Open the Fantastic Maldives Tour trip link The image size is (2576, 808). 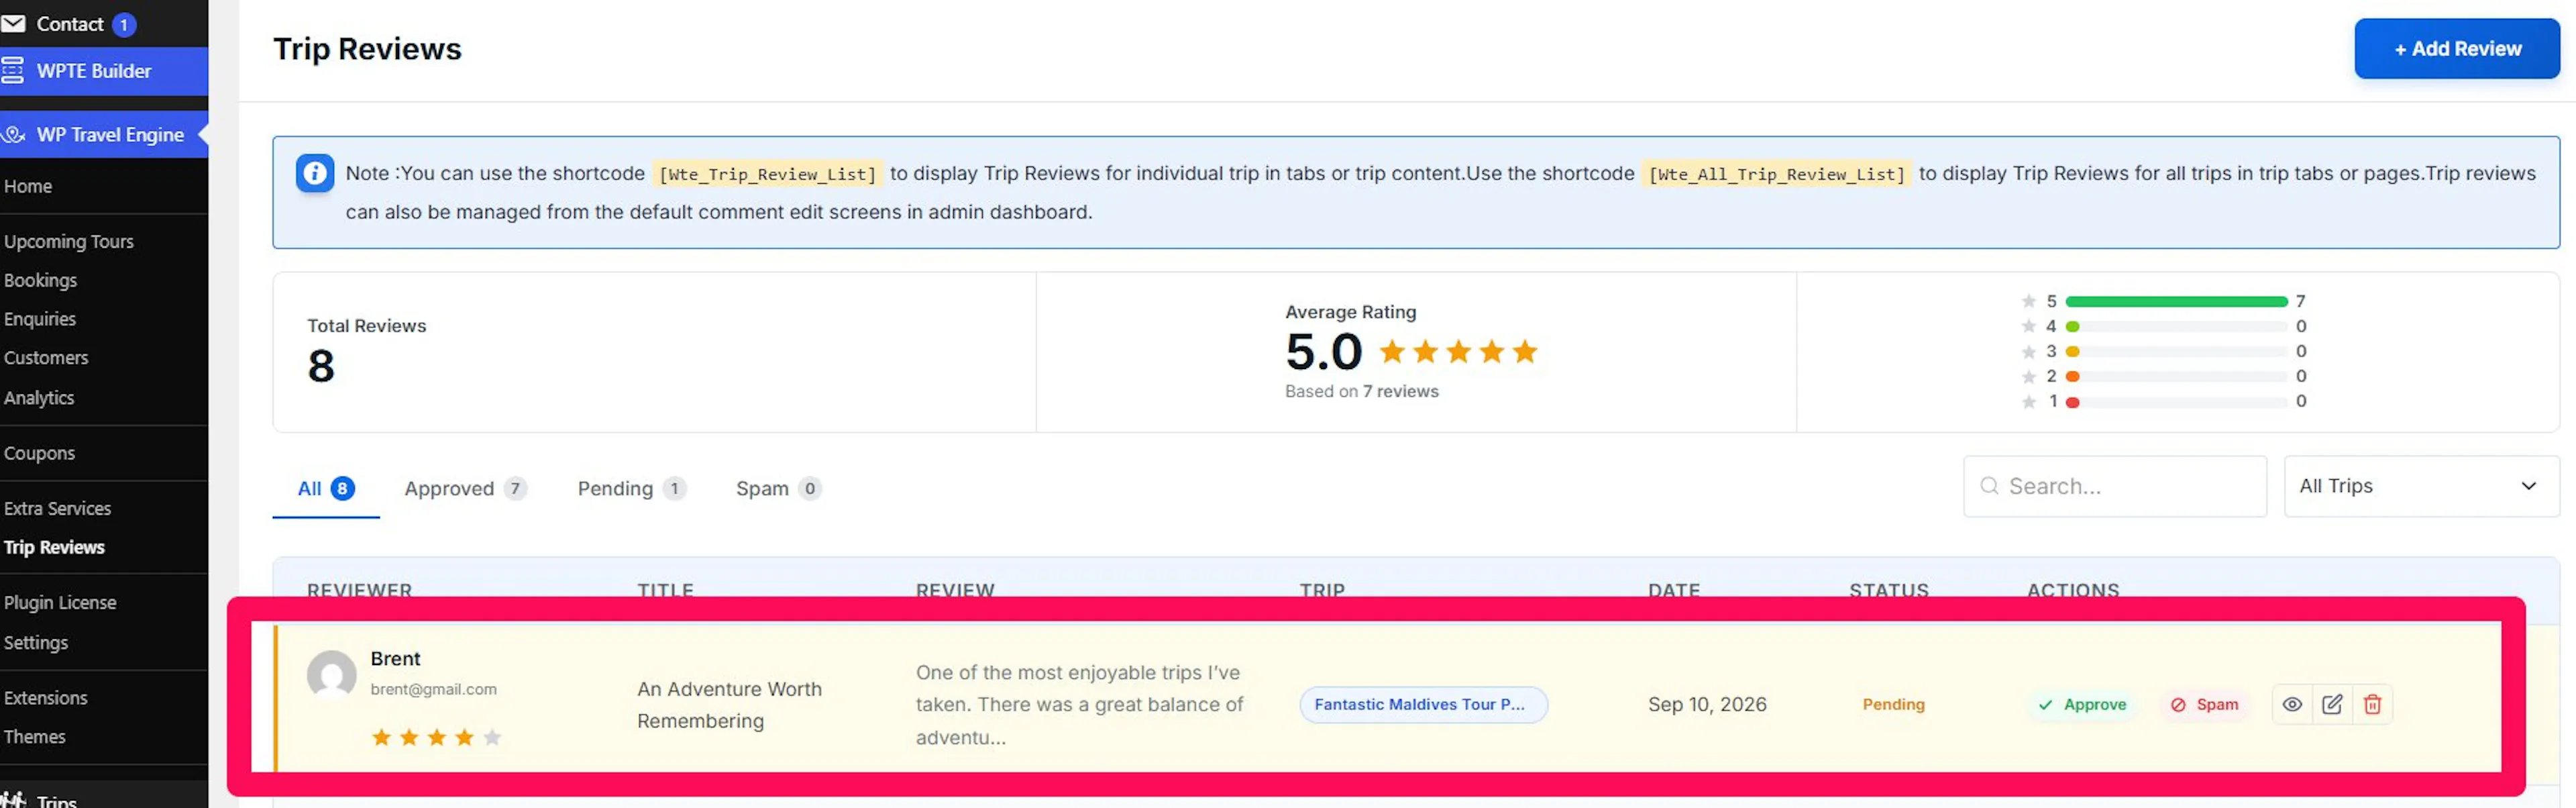(1423, 704)
